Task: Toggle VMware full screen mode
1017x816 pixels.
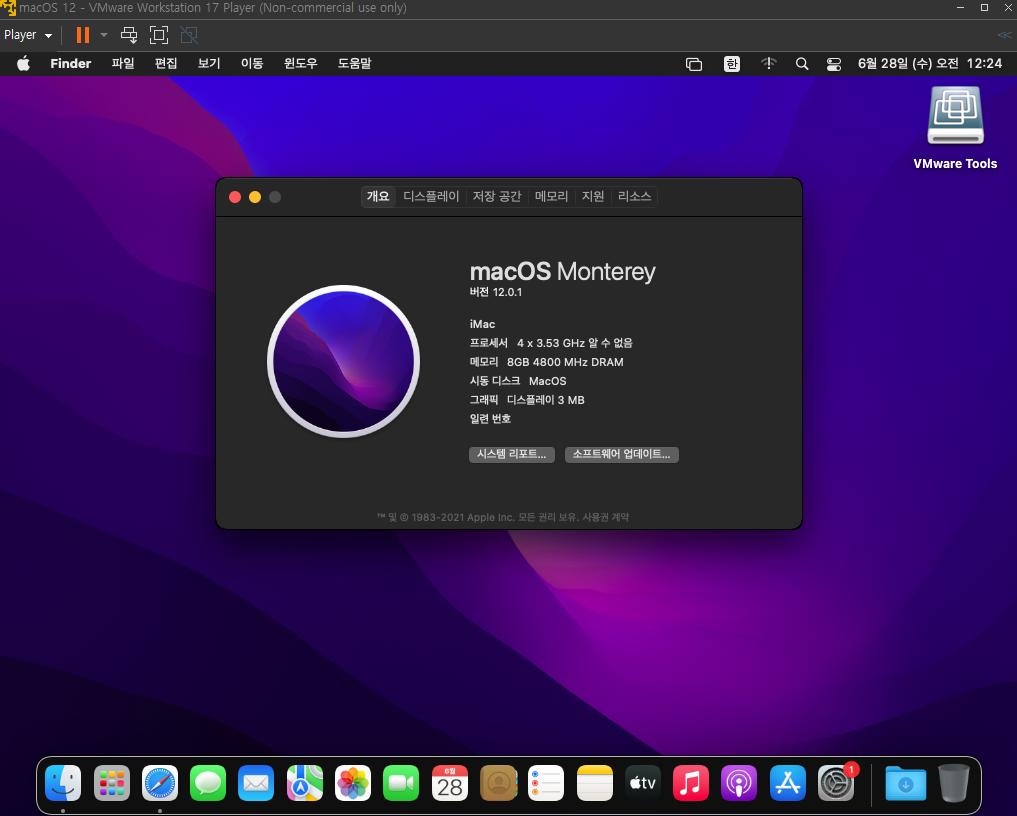Action: [159, 35]
